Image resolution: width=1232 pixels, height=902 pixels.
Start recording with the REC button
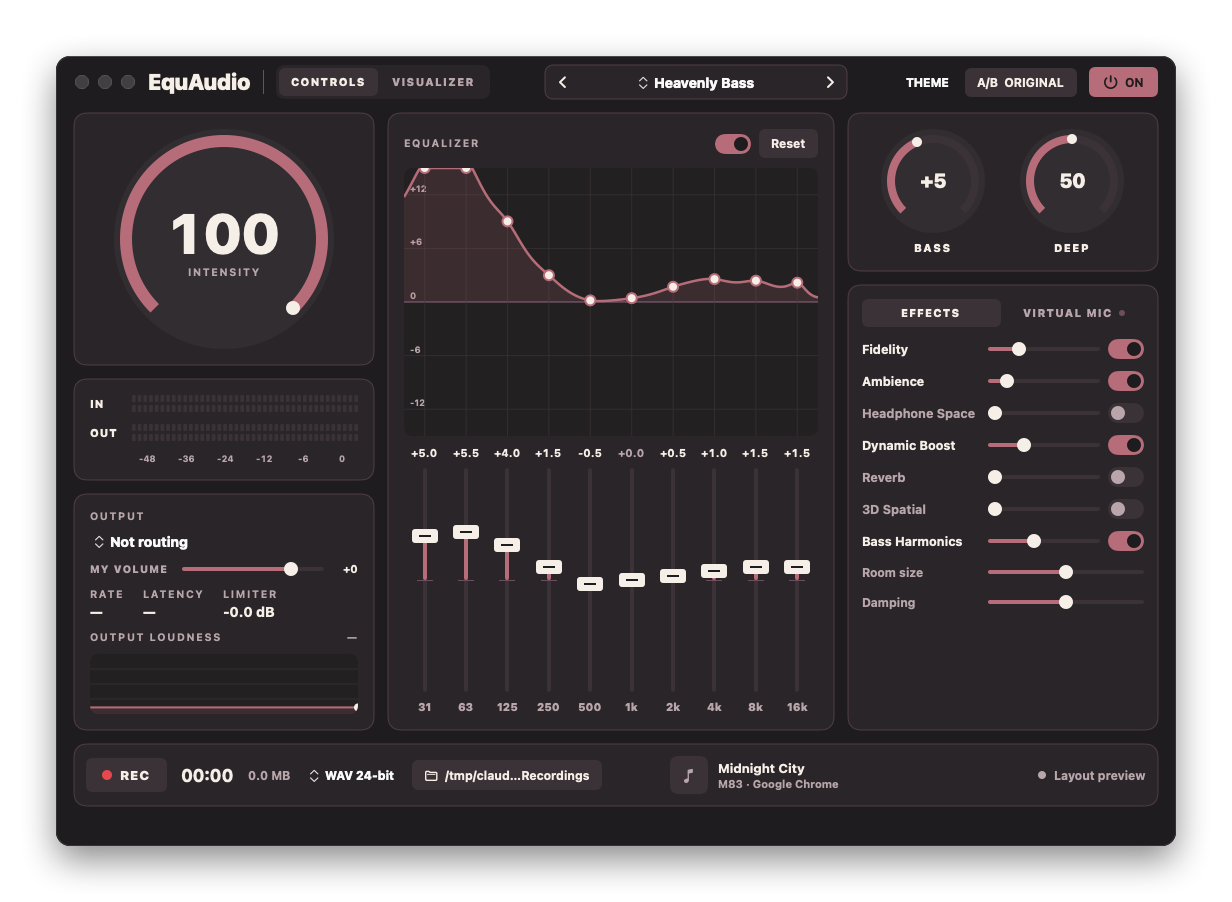(x=126, y=775)
